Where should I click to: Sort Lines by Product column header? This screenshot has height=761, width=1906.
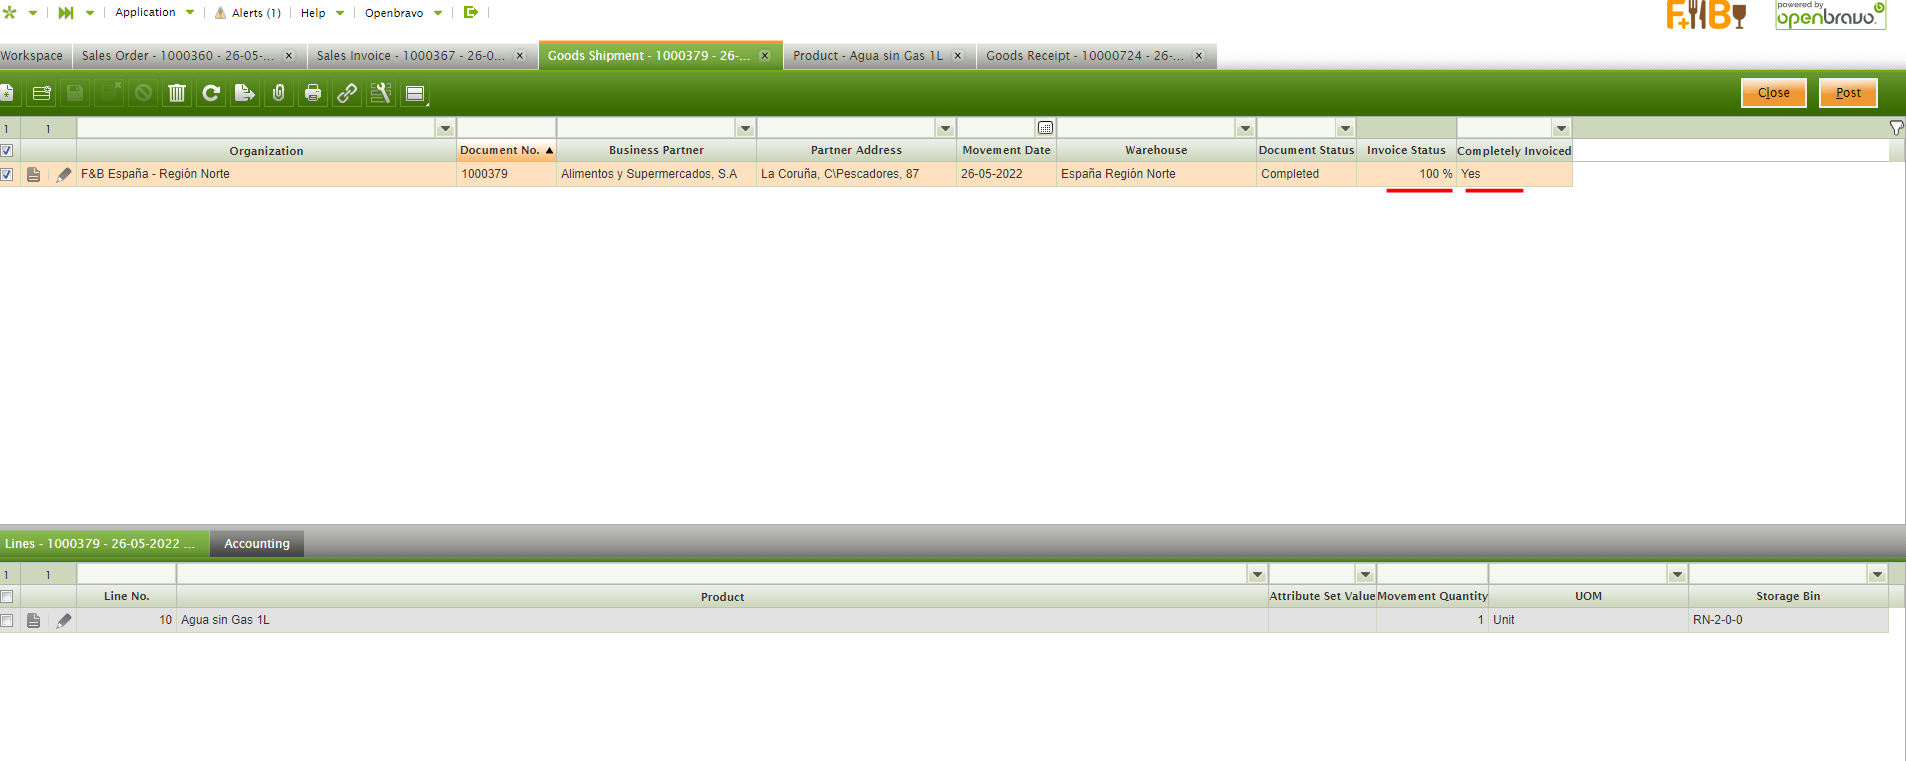pos(722,597)
